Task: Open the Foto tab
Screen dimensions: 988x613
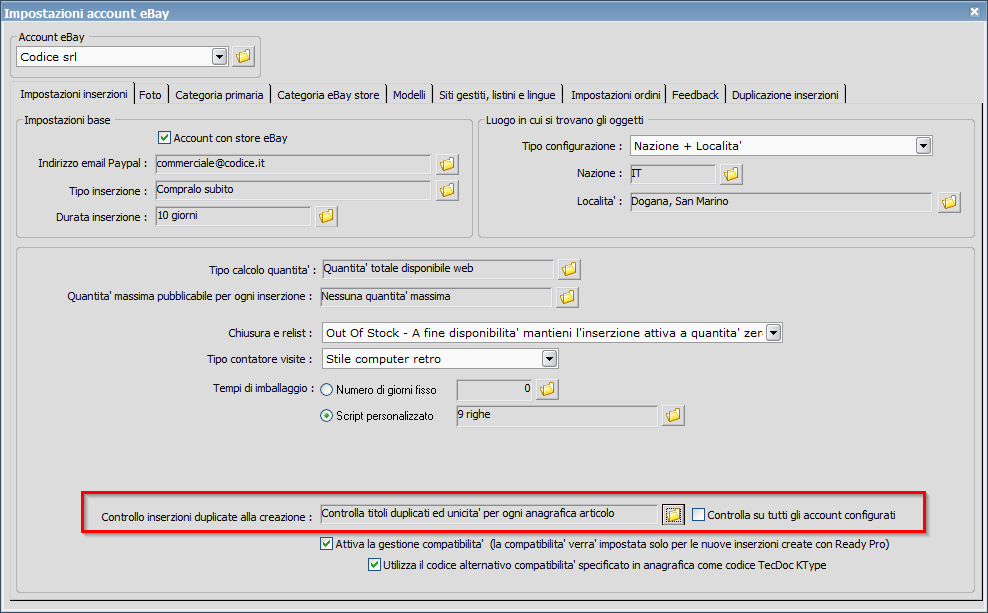Action: click(150, 95)
